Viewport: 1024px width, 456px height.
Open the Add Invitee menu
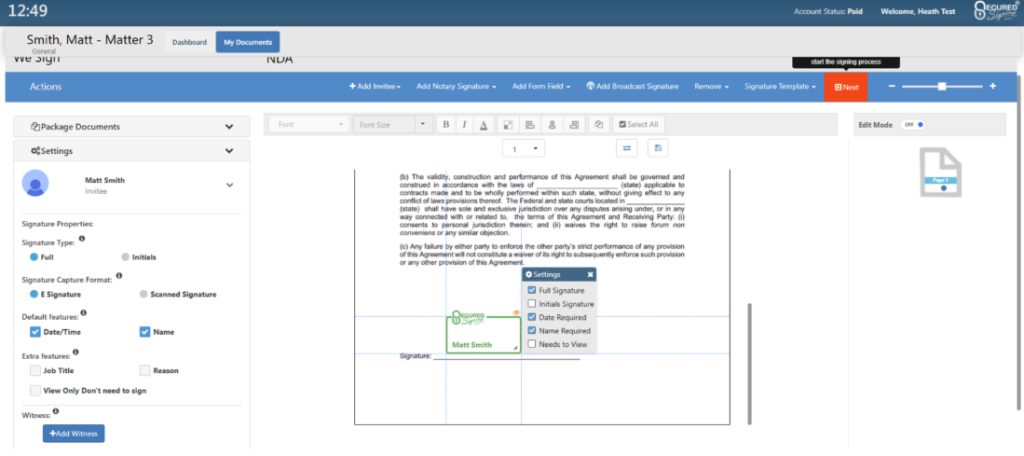[x=375, y=86]
